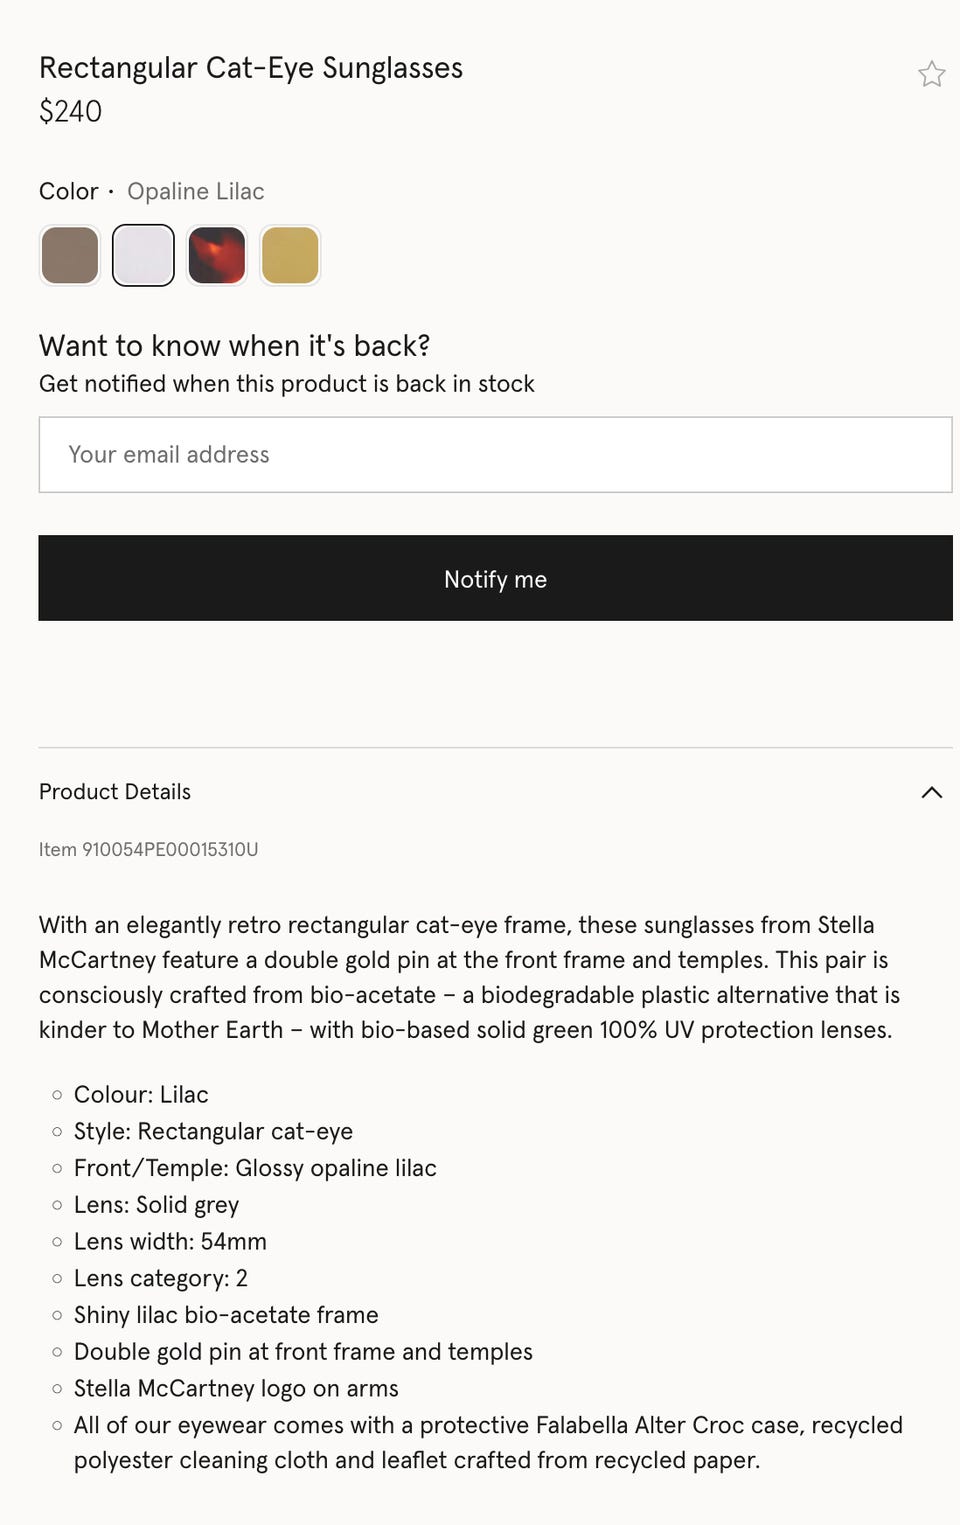This screenshot has height=1525, width=960.
Task: Click the item number 910054PE00015310U
Action: click(148, 849)
